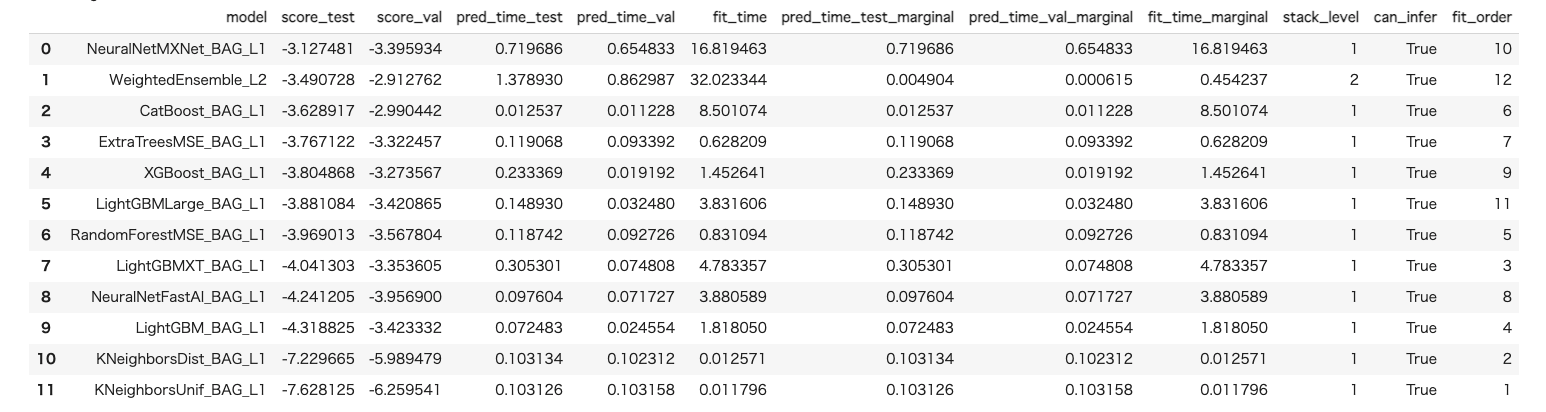Click the pred_time_test column header
Screen dimensions: 1546x412
click(509, 17)
